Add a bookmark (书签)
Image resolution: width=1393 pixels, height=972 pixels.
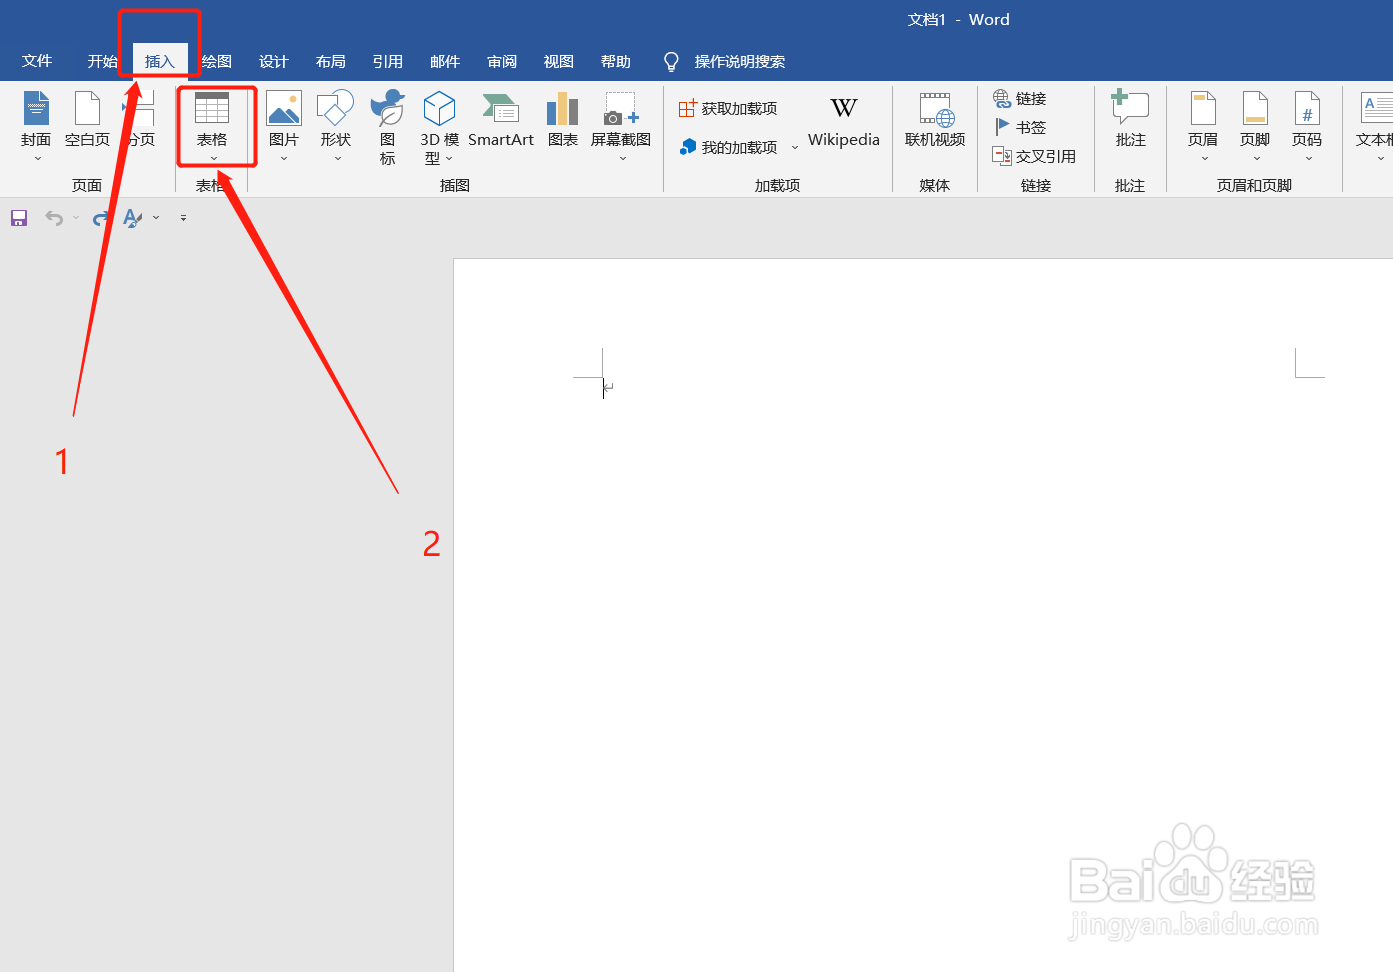tap(1020, 127)
